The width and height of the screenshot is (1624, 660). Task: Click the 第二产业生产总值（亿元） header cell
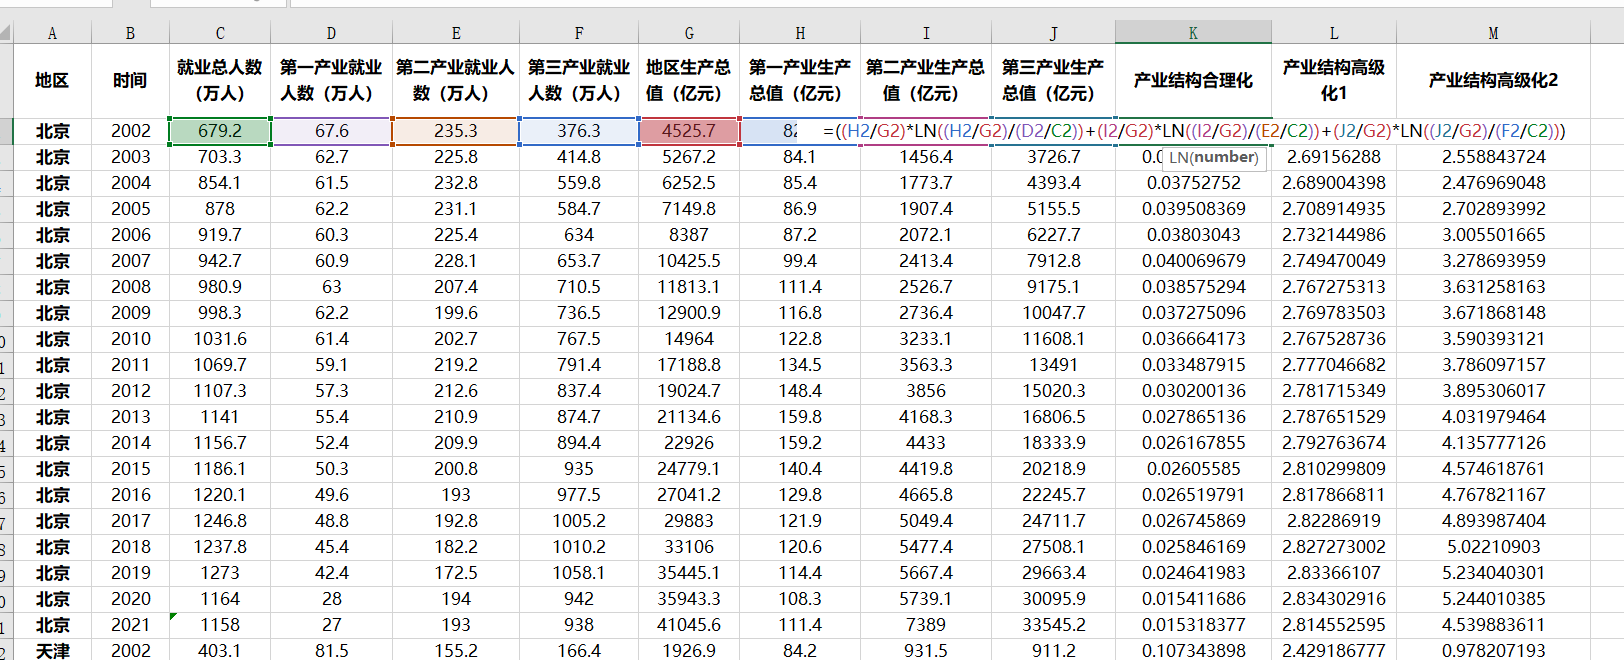(926, 81)
